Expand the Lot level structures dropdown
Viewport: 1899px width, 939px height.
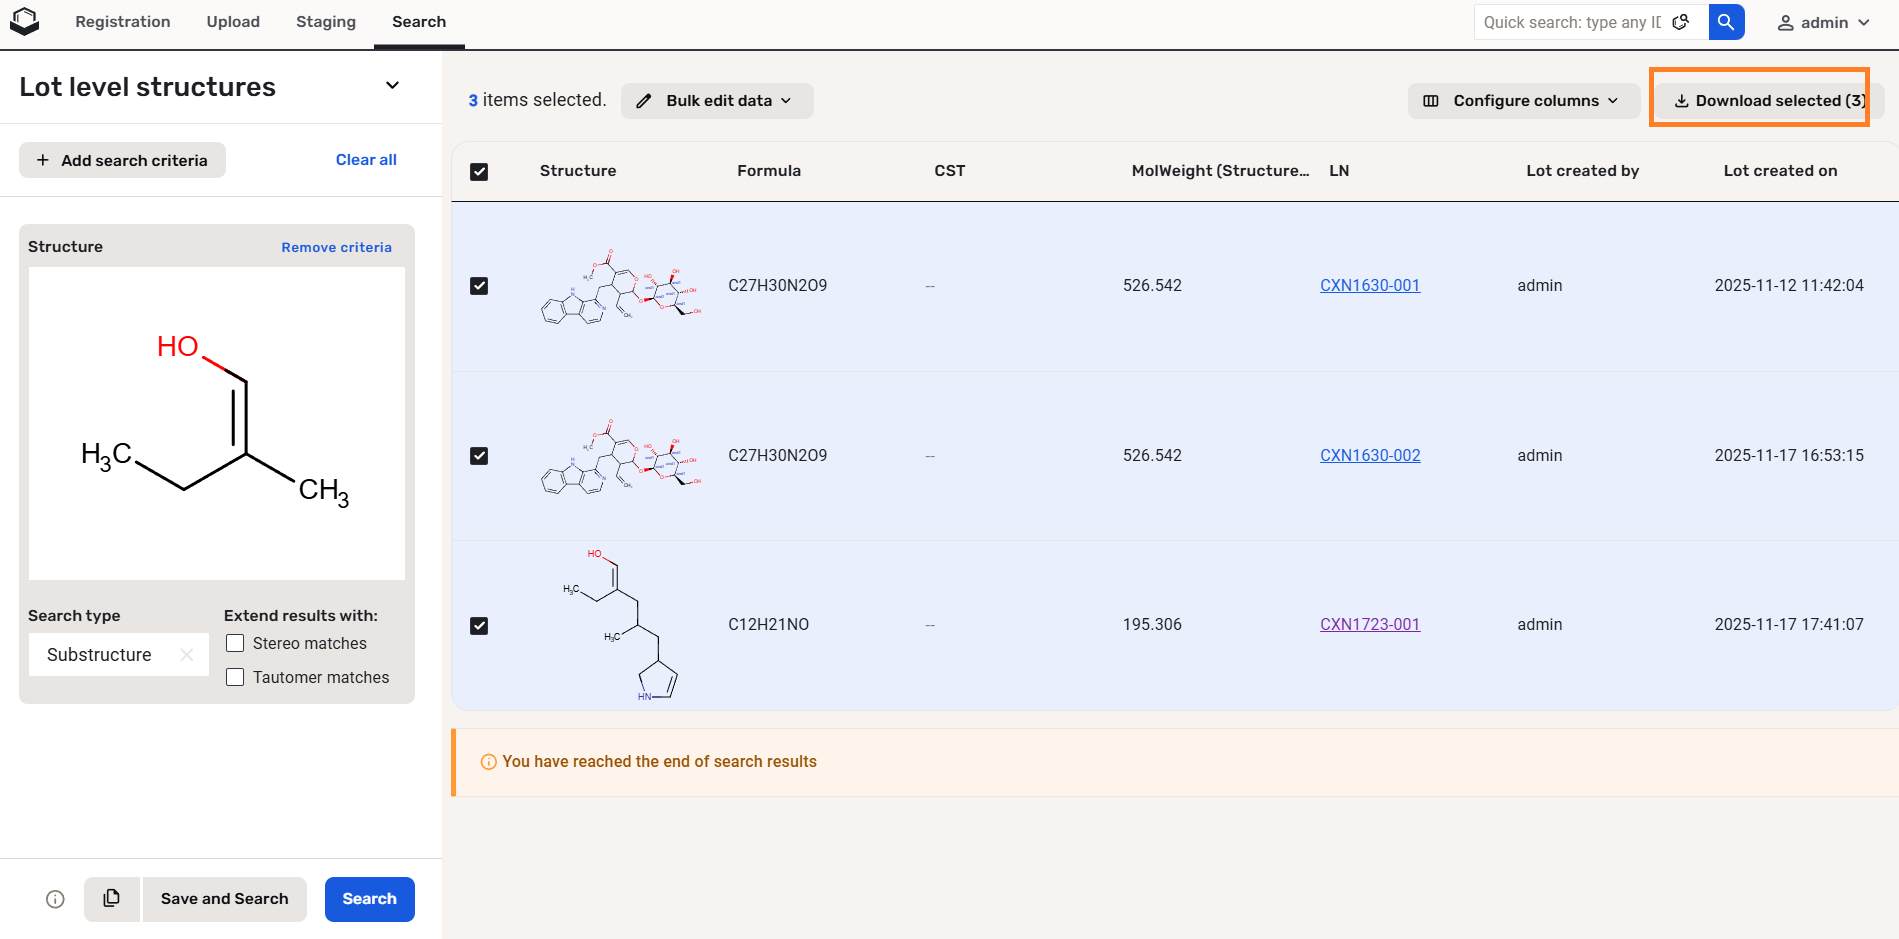click(x=393, y=86)
